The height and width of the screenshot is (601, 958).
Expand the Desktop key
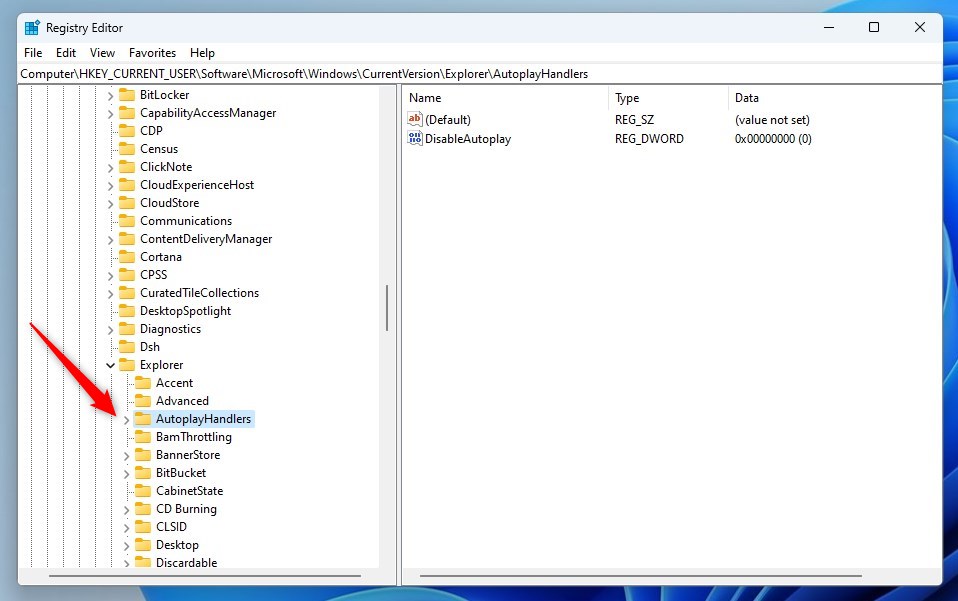[126, 546]
